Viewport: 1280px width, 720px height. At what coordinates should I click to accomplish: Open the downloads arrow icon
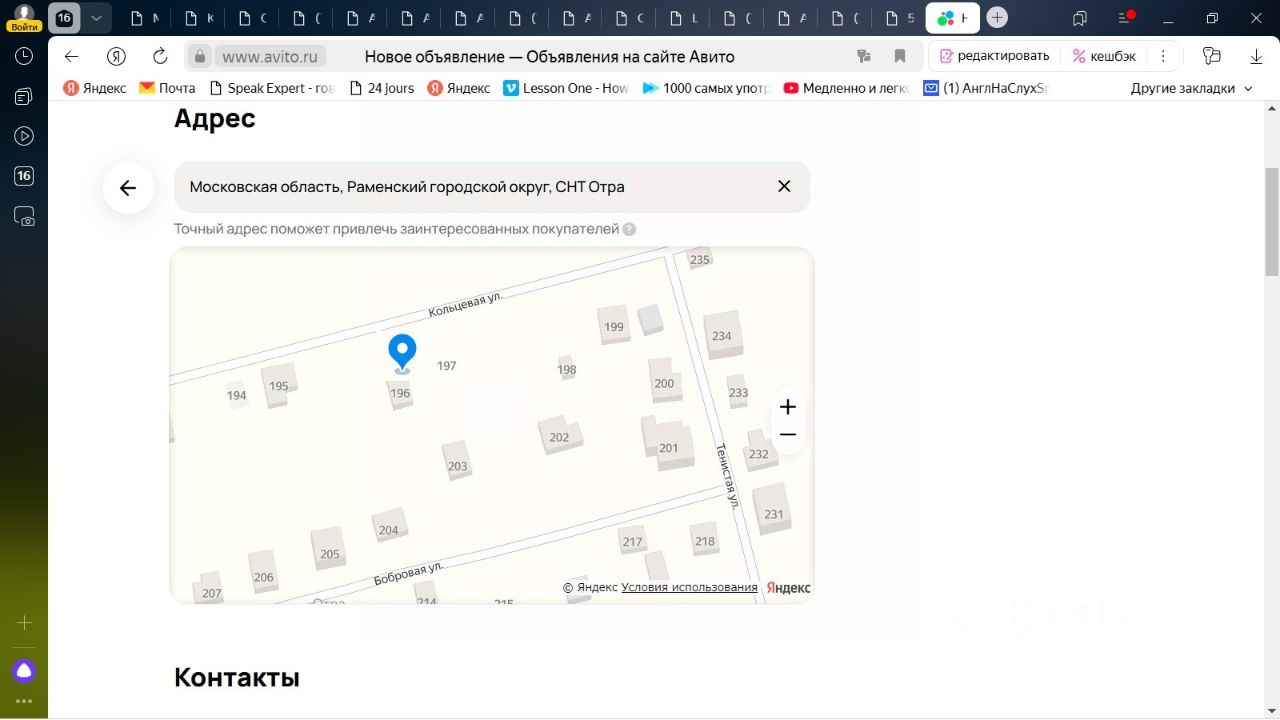tap(1256, 56)
